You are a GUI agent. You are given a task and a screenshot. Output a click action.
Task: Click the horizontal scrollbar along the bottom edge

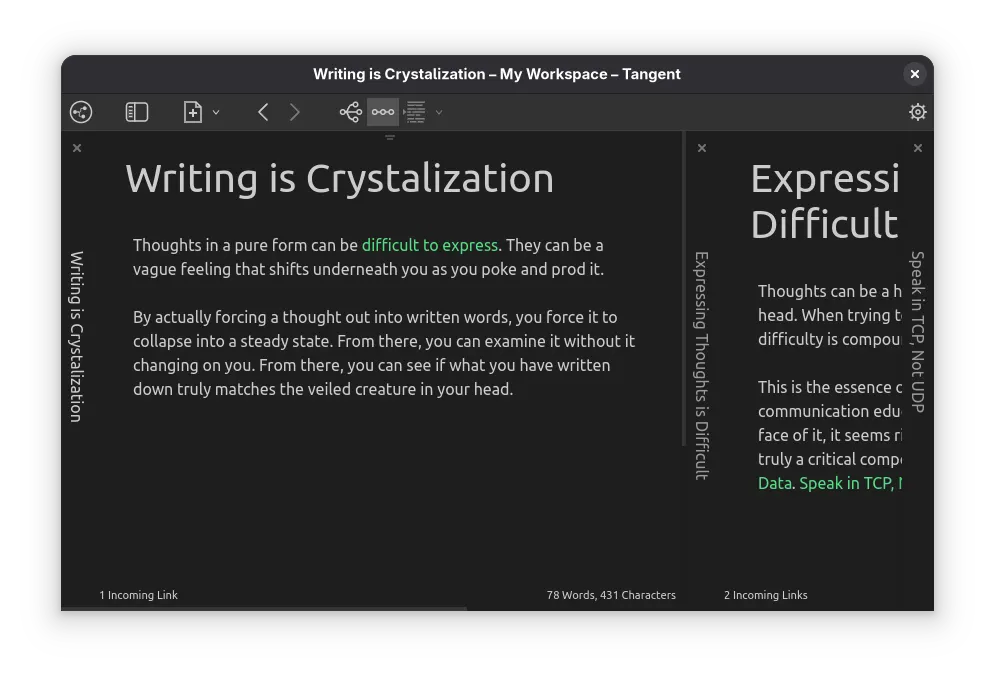(264, 609)
